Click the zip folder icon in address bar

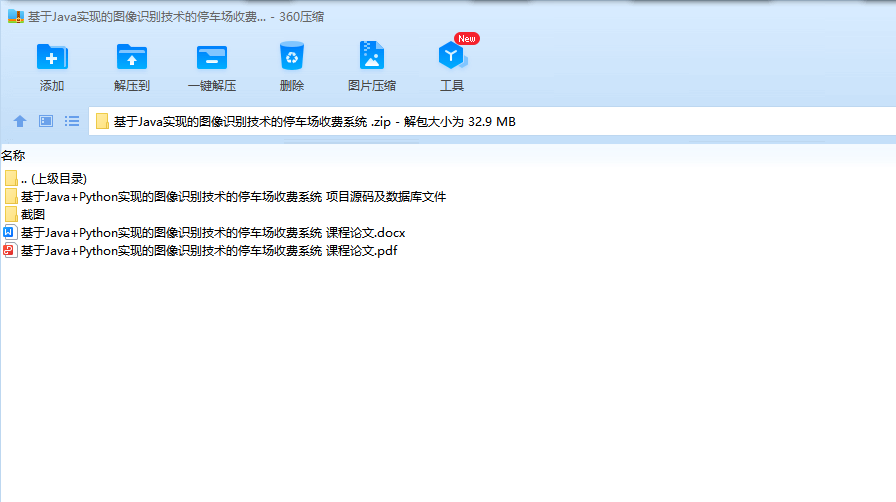point(102,121)
